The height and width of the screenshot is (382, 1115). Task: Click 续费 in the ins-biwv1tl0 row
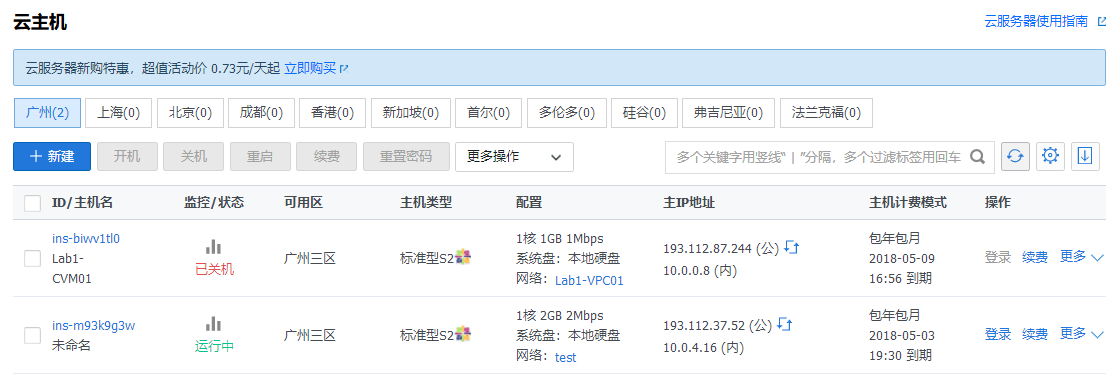(1035, 257)
